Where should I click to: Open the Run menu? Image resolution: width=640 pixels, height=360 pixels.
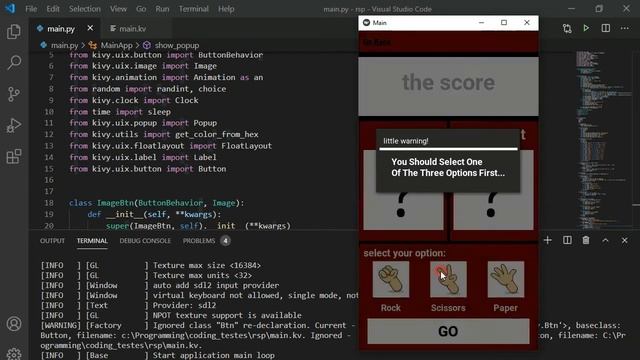click(x=162, y=9)
